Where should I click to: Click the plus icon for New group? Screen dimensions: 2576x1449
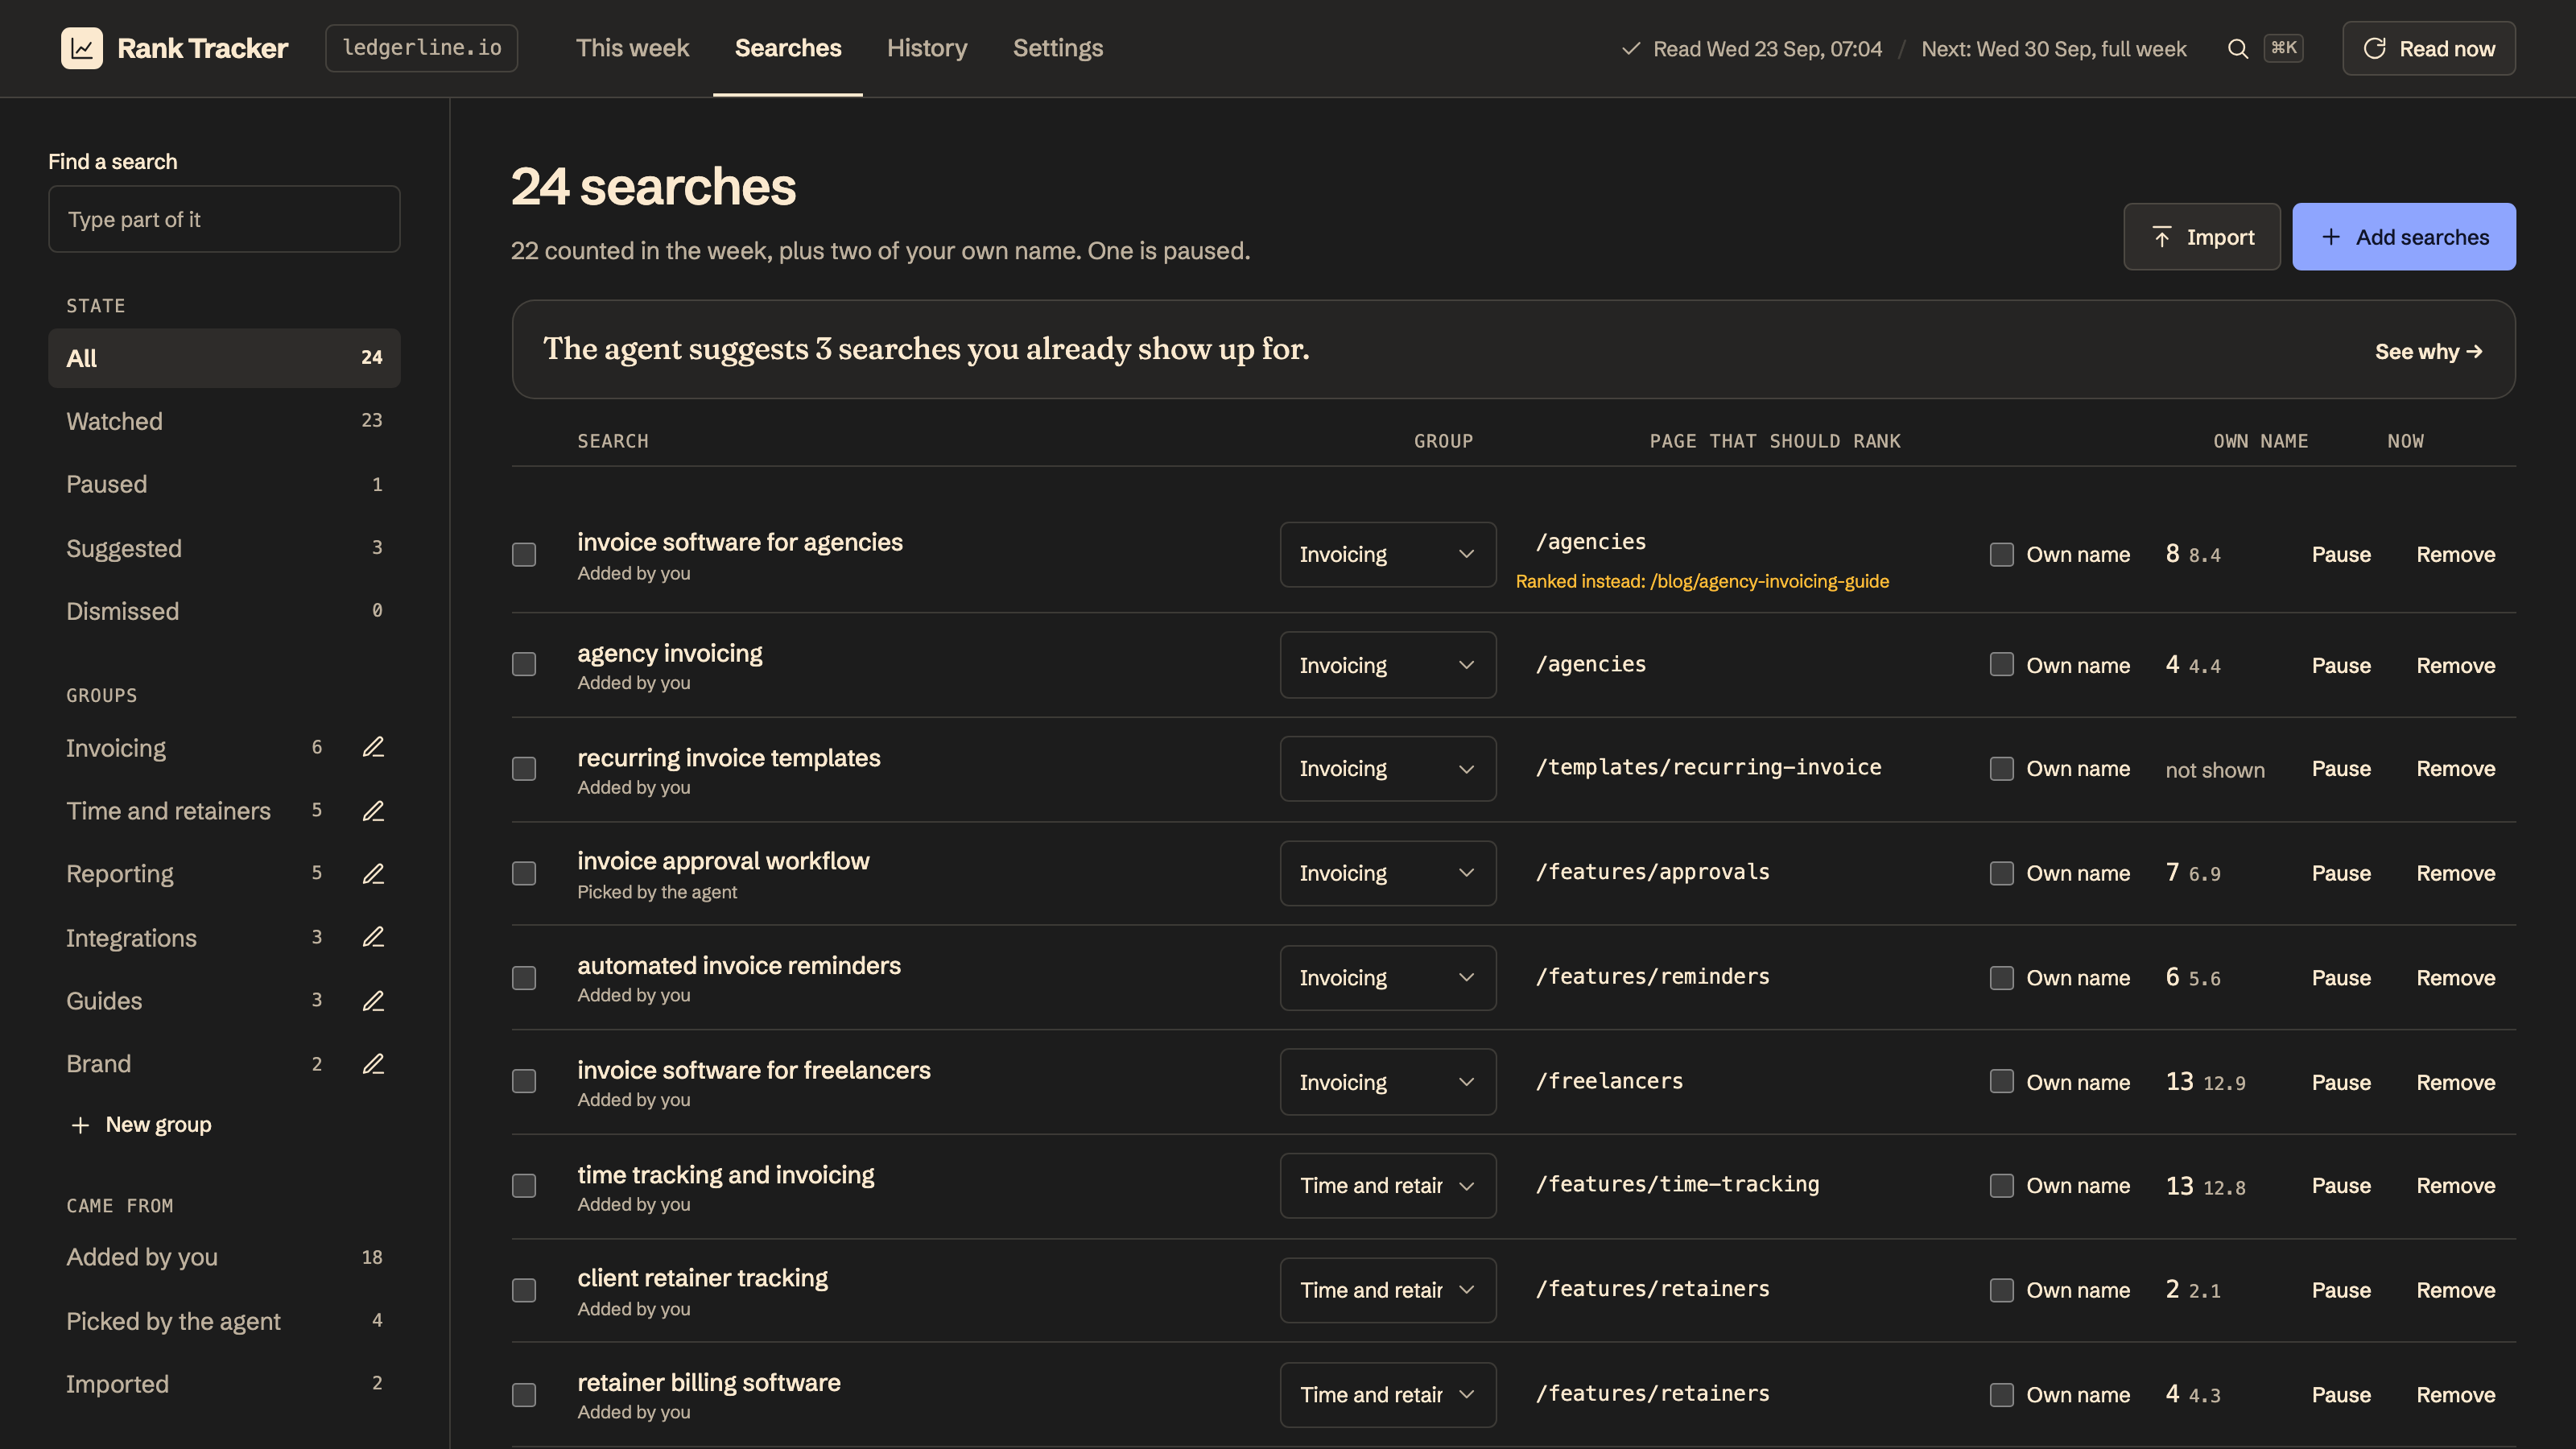80,1125
